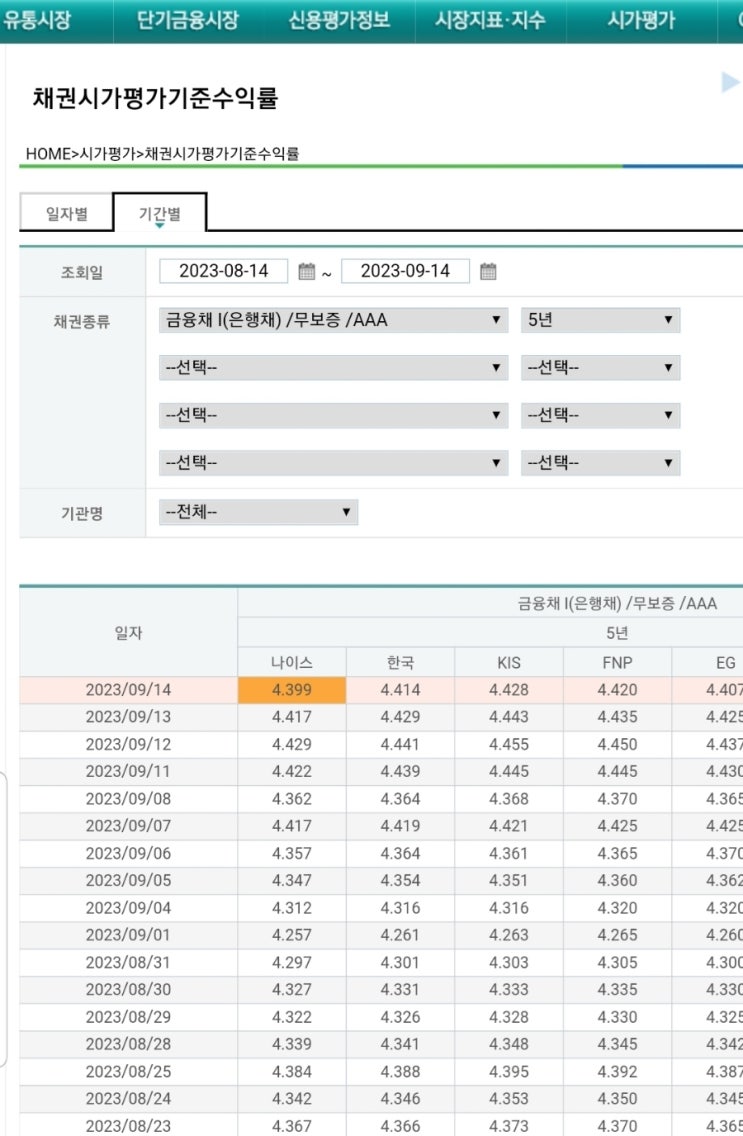The image size is (743, 1136).
Task: Open the 기관명 --전체-- dropdown
Action: point(259,512)
